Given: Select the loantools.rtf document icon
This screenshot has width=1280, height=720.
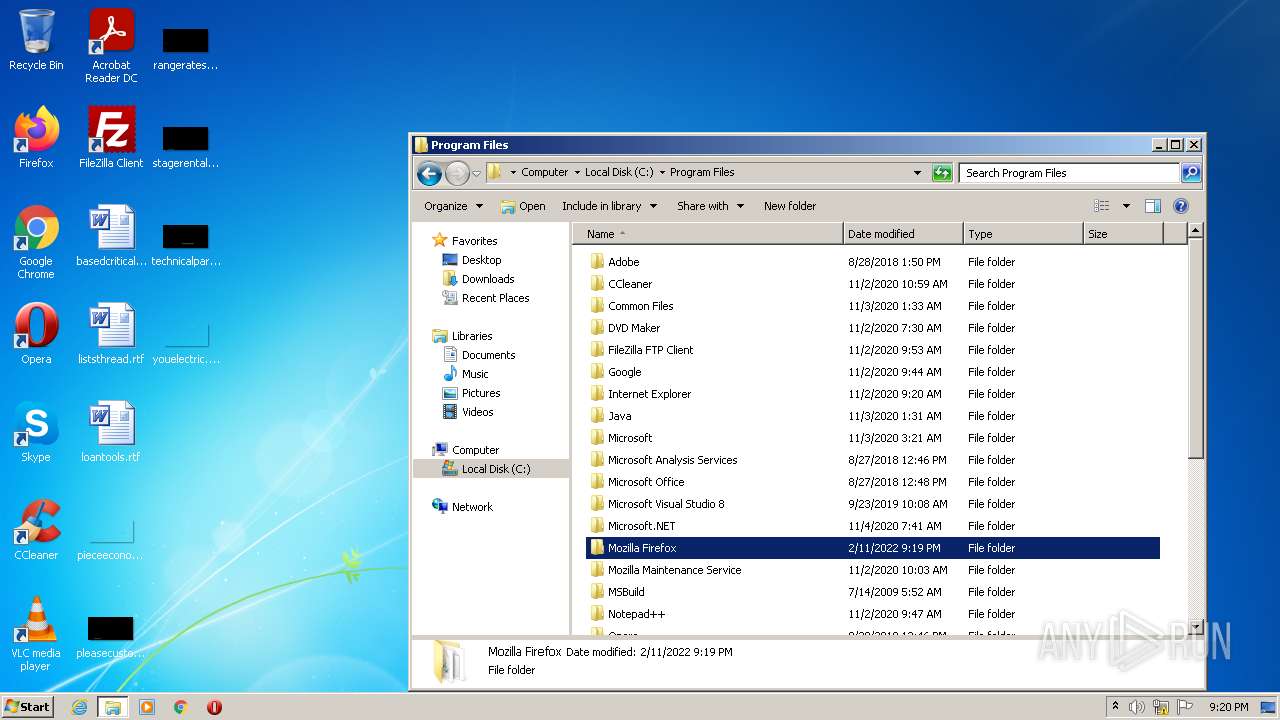Looking at the screenshot, I should 111,432.
